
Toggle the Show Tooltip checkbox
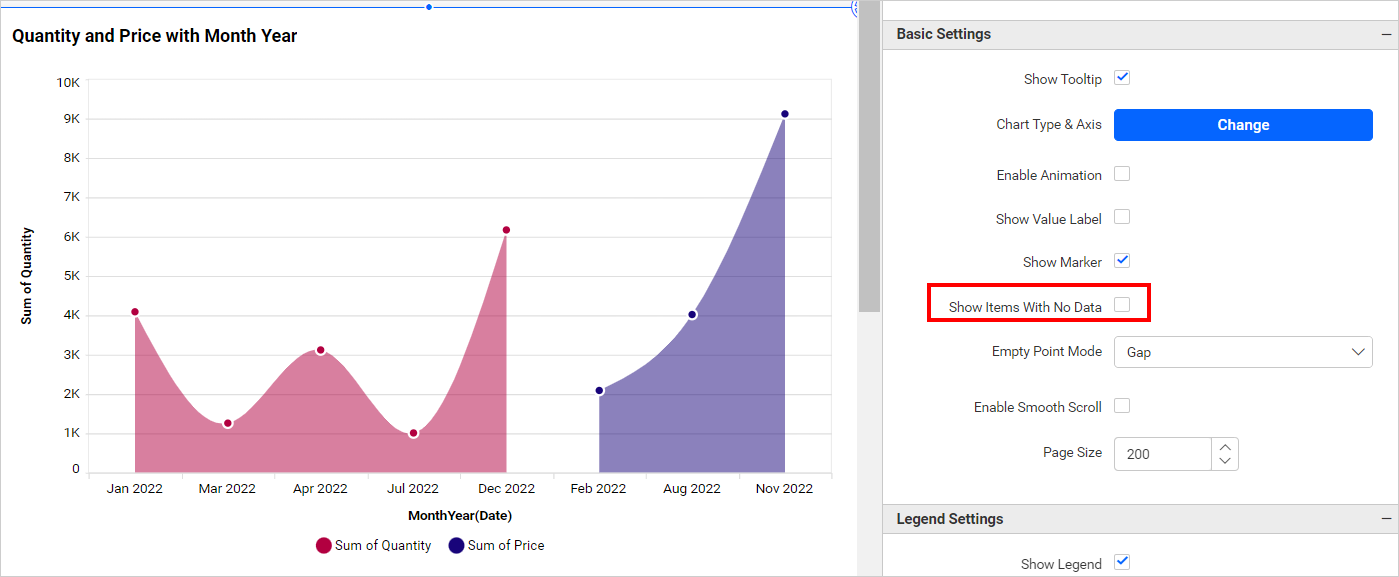point(1122,78)
